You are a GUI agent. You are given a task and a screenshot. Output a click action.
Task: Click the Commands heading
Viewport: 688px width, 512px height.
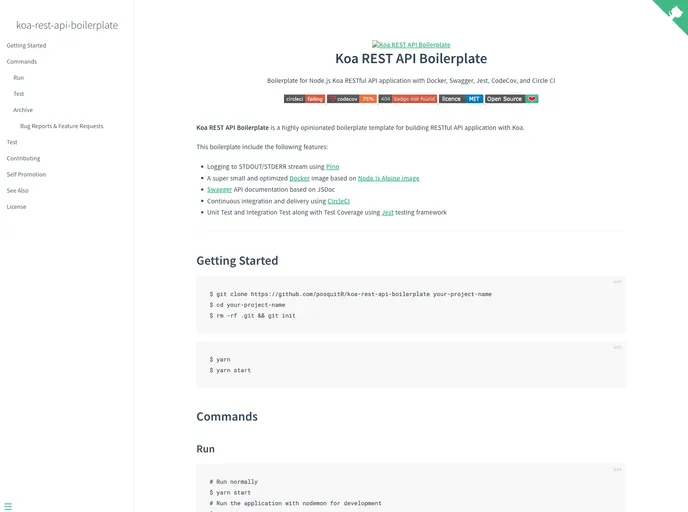[x=227, y=416]
